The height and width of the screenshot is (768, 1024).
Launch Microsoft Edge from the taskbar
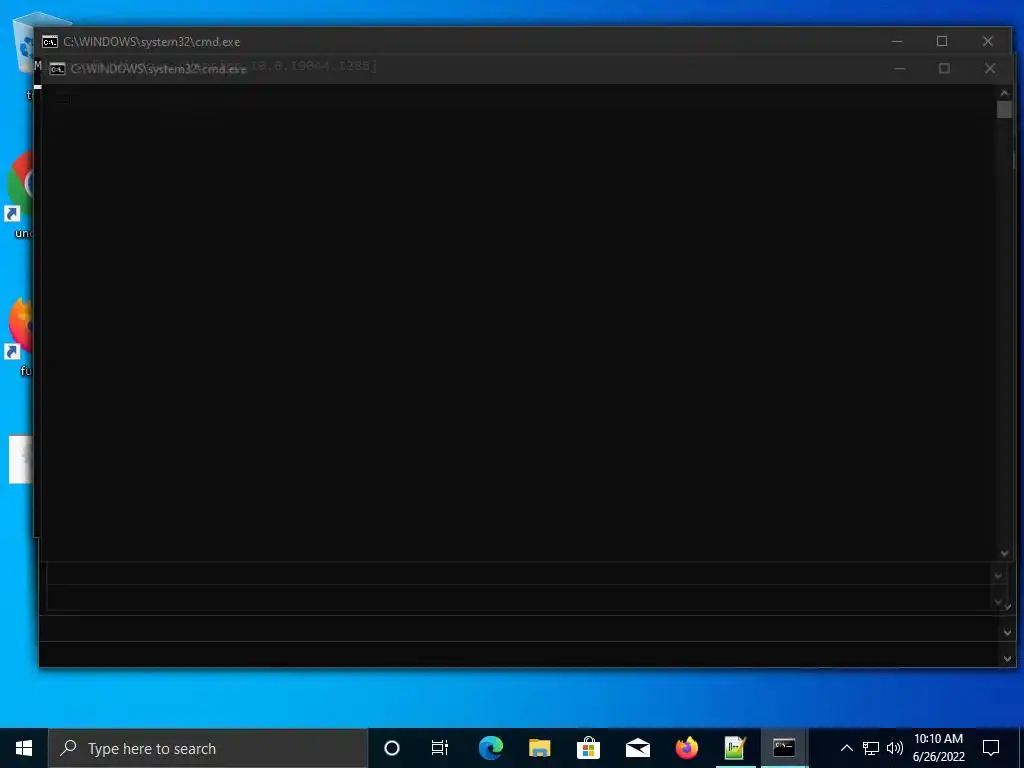click(x=490, y=748)
